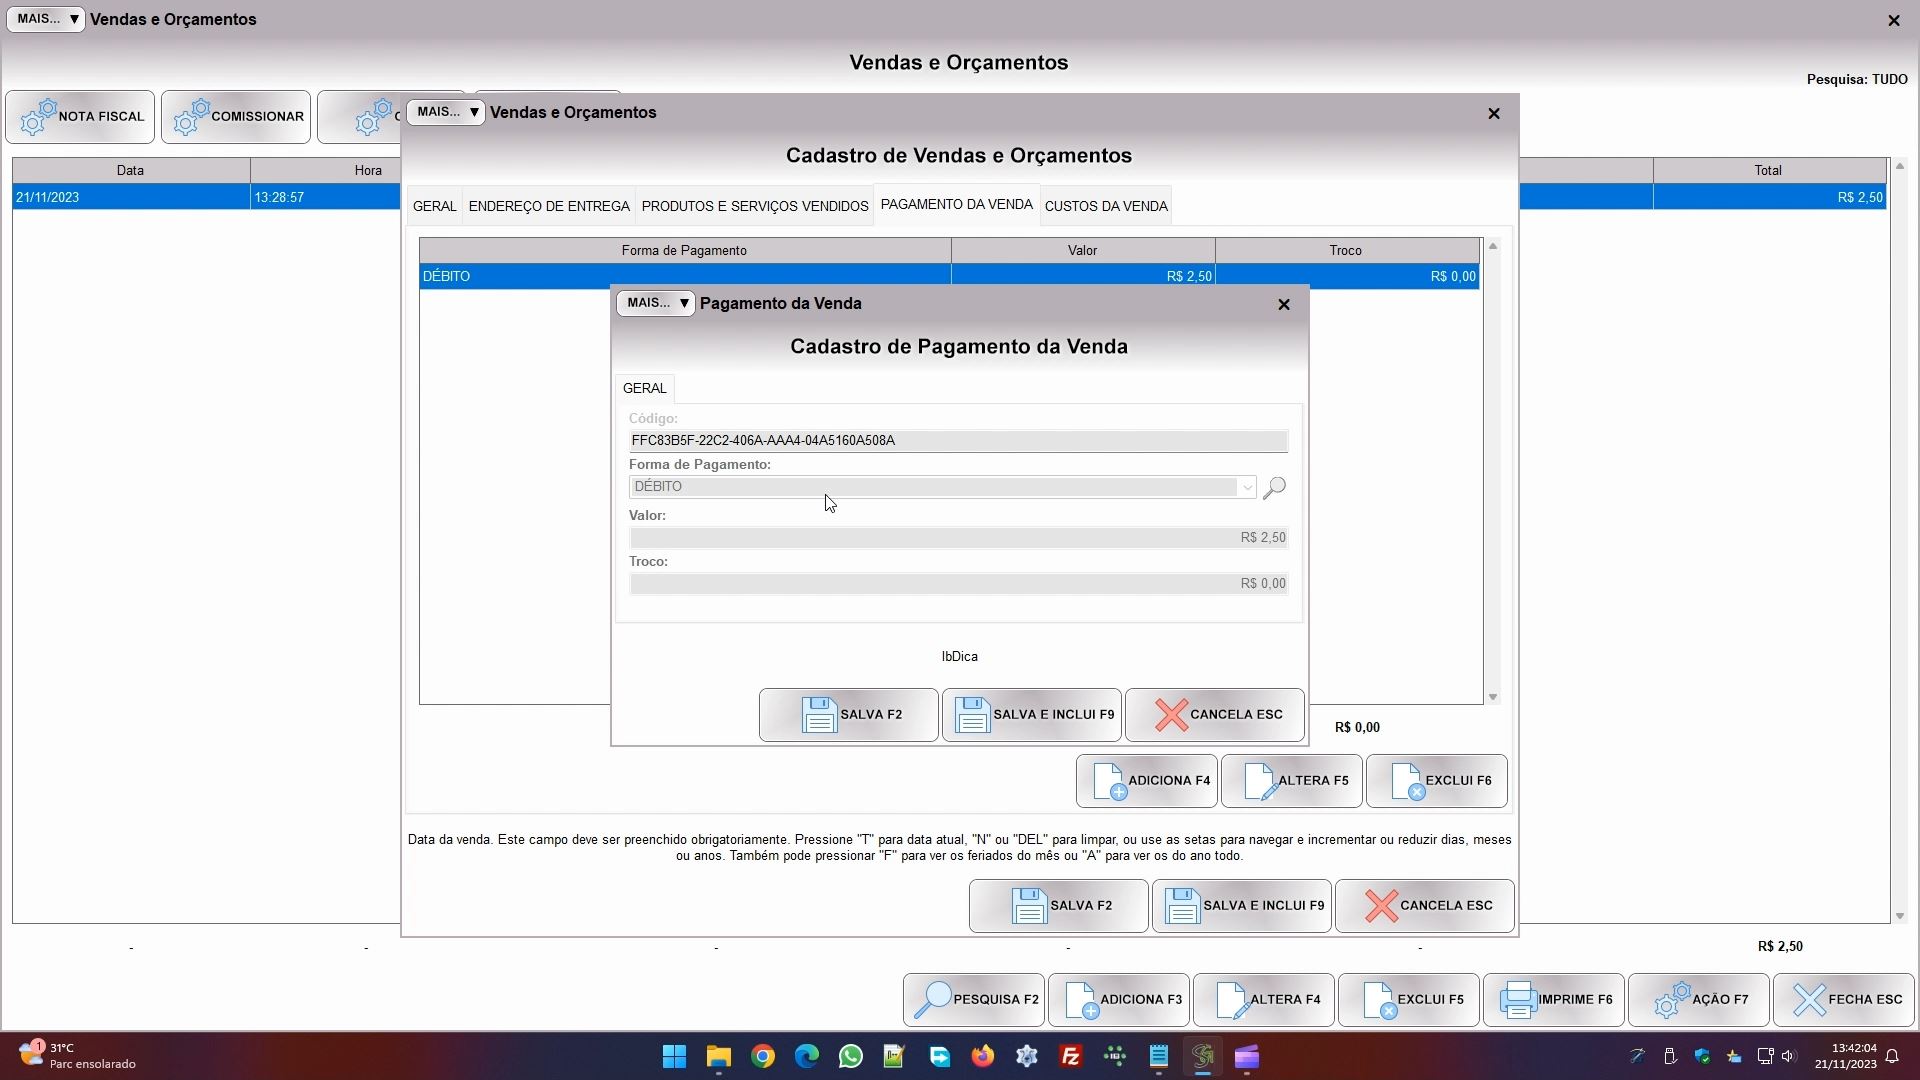Viewport: 1920px width, 1080px height.
Task: Open Google Chrome from taskbar
Action: pos(763,1057)
